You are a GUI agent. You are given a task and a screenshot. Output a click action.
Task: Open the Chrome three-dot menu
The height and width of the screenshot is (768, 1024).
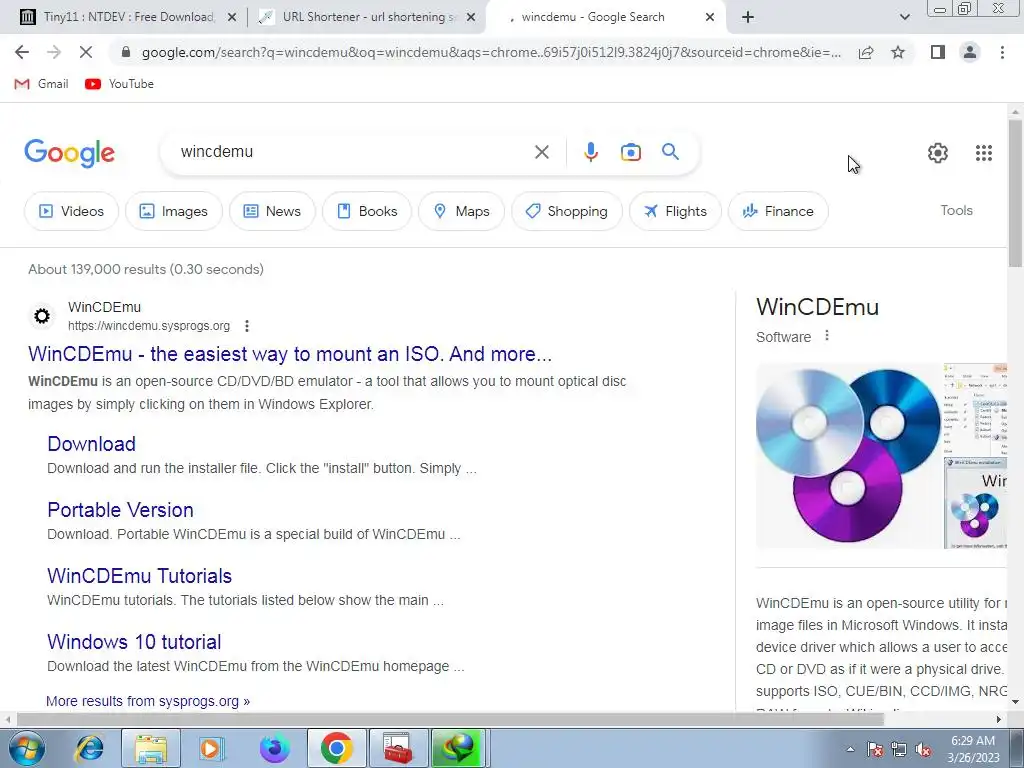pos(1002,52)
